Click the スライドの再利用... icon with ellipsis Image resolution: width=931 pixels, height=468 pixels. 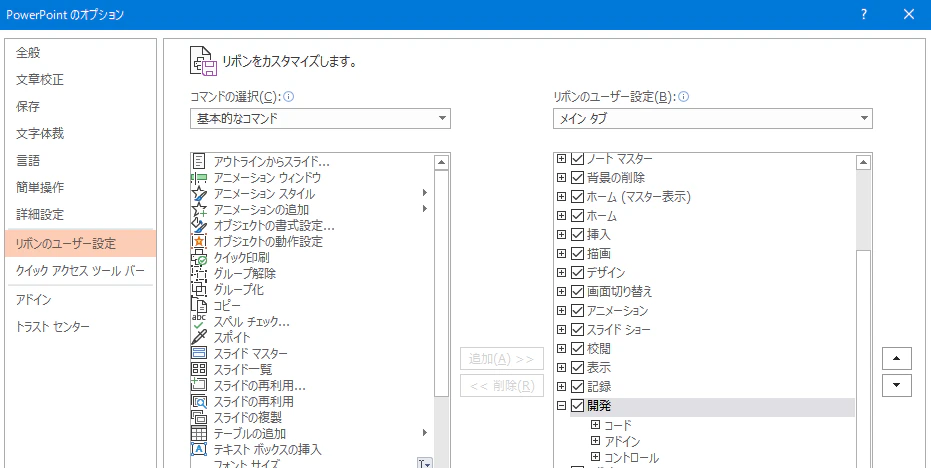[200, 385]
